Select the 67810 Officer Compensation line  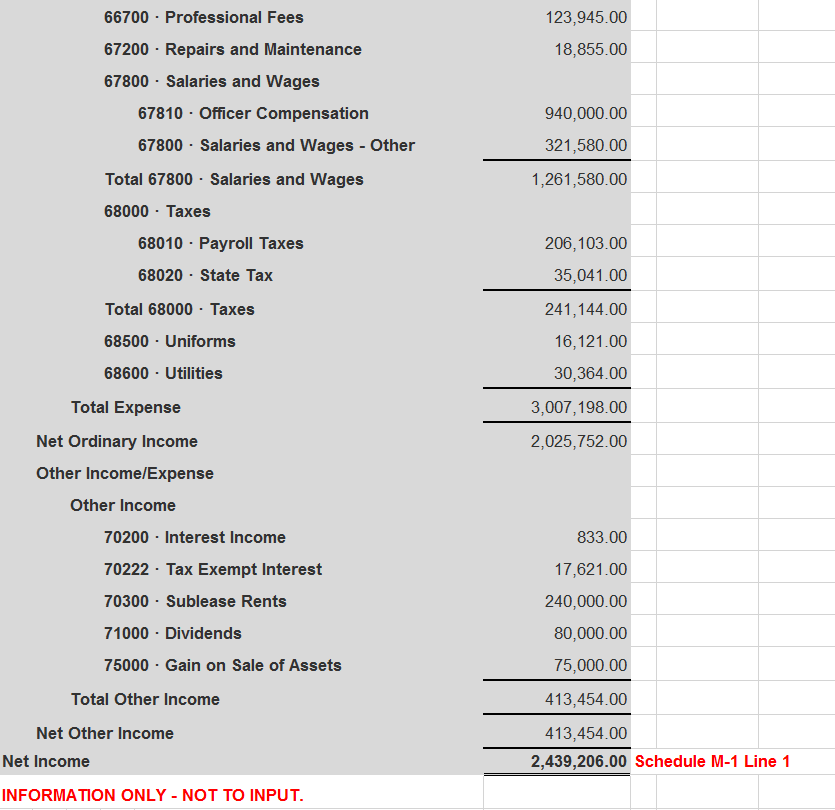tap(253, 113)
